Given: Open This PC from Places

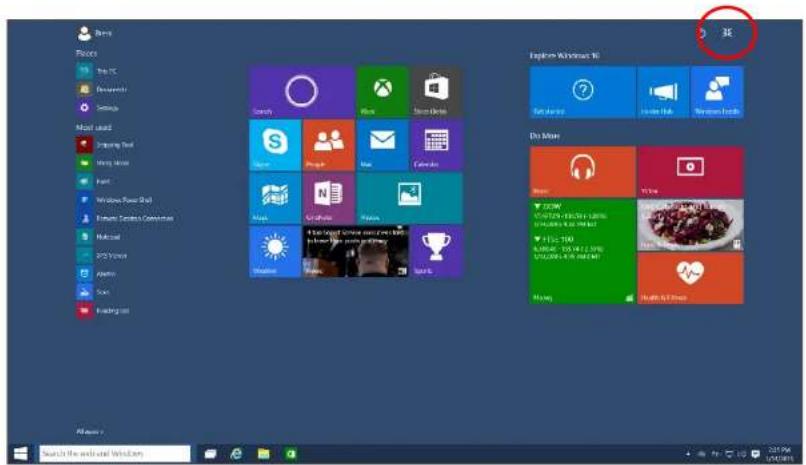Looking at the screenshot, I should (x=97, y=71).
